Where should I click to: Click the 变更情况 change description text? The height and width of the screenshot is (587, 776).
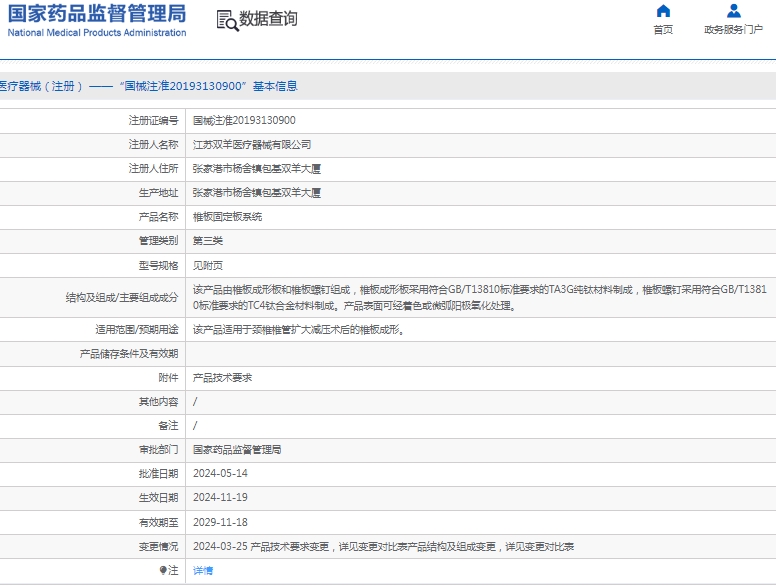[x=384, y=546]
